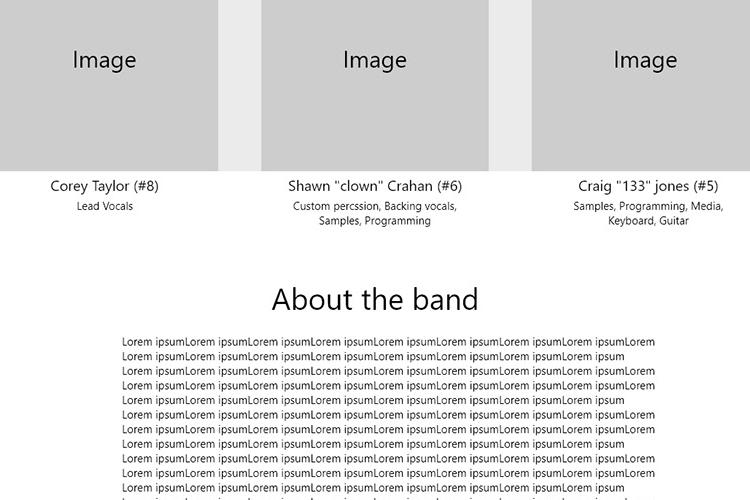The height and width of the screenshot is (500, 750).
Task: Click the gap between first and second images
Action: tap(240, 85)
